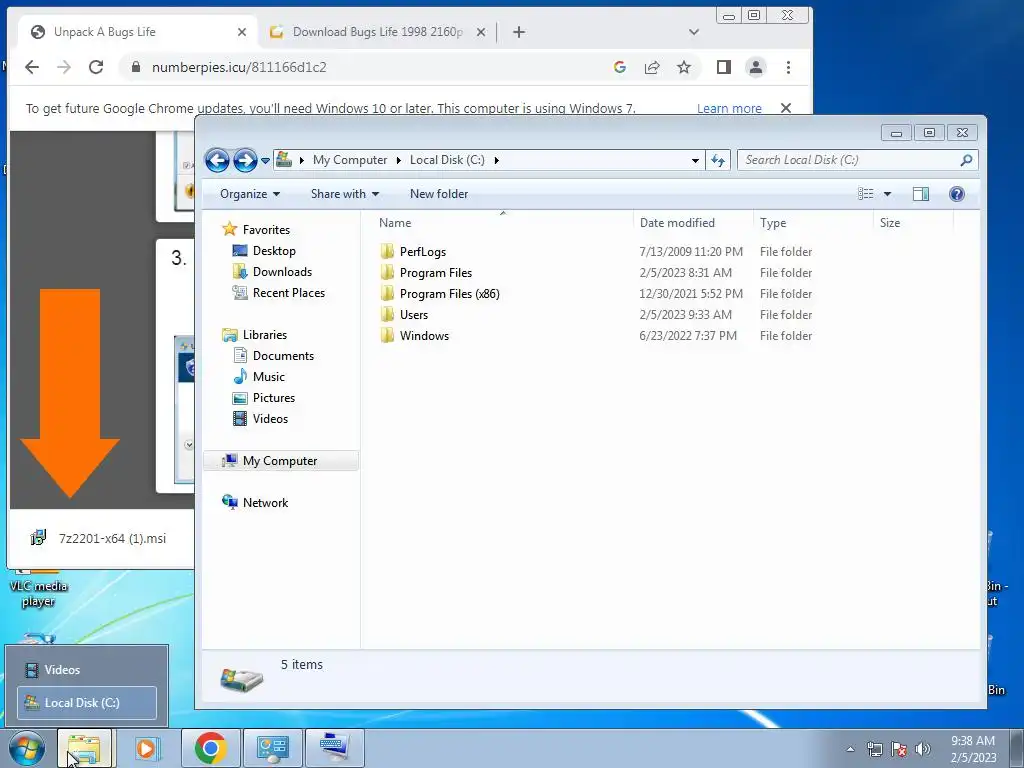Viewport: 1024px width, 768px height.
Task: Show the preview pane
Action: coord(921,194)
